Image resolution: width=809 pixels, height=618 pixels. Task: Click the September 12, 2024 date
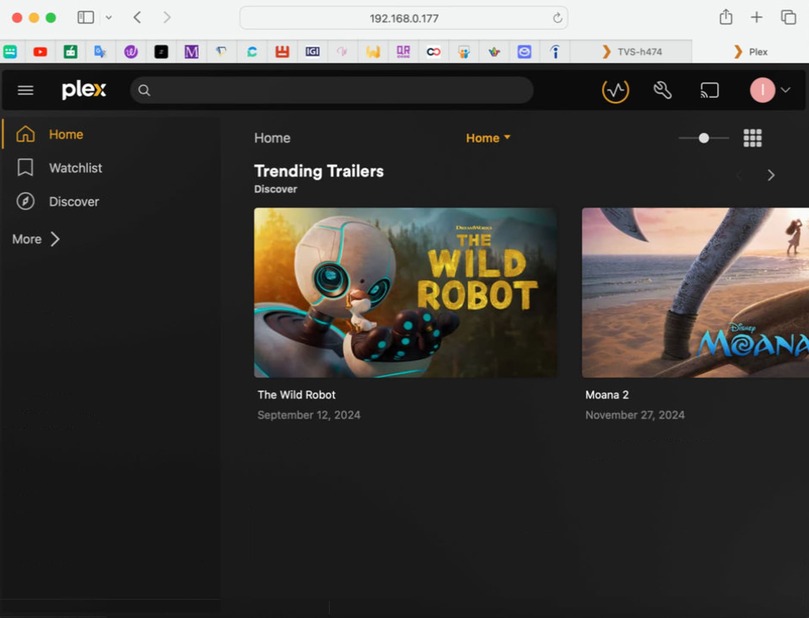coord(309,415)
